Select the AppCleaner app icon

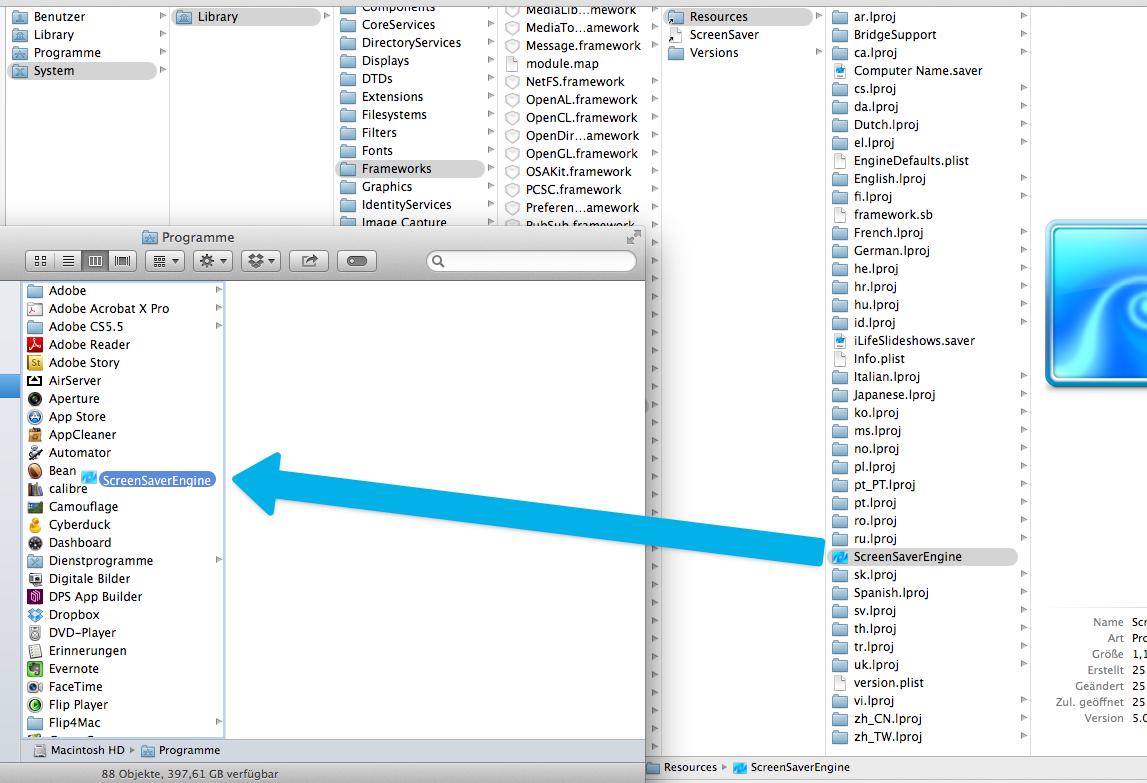coord(35,435)
